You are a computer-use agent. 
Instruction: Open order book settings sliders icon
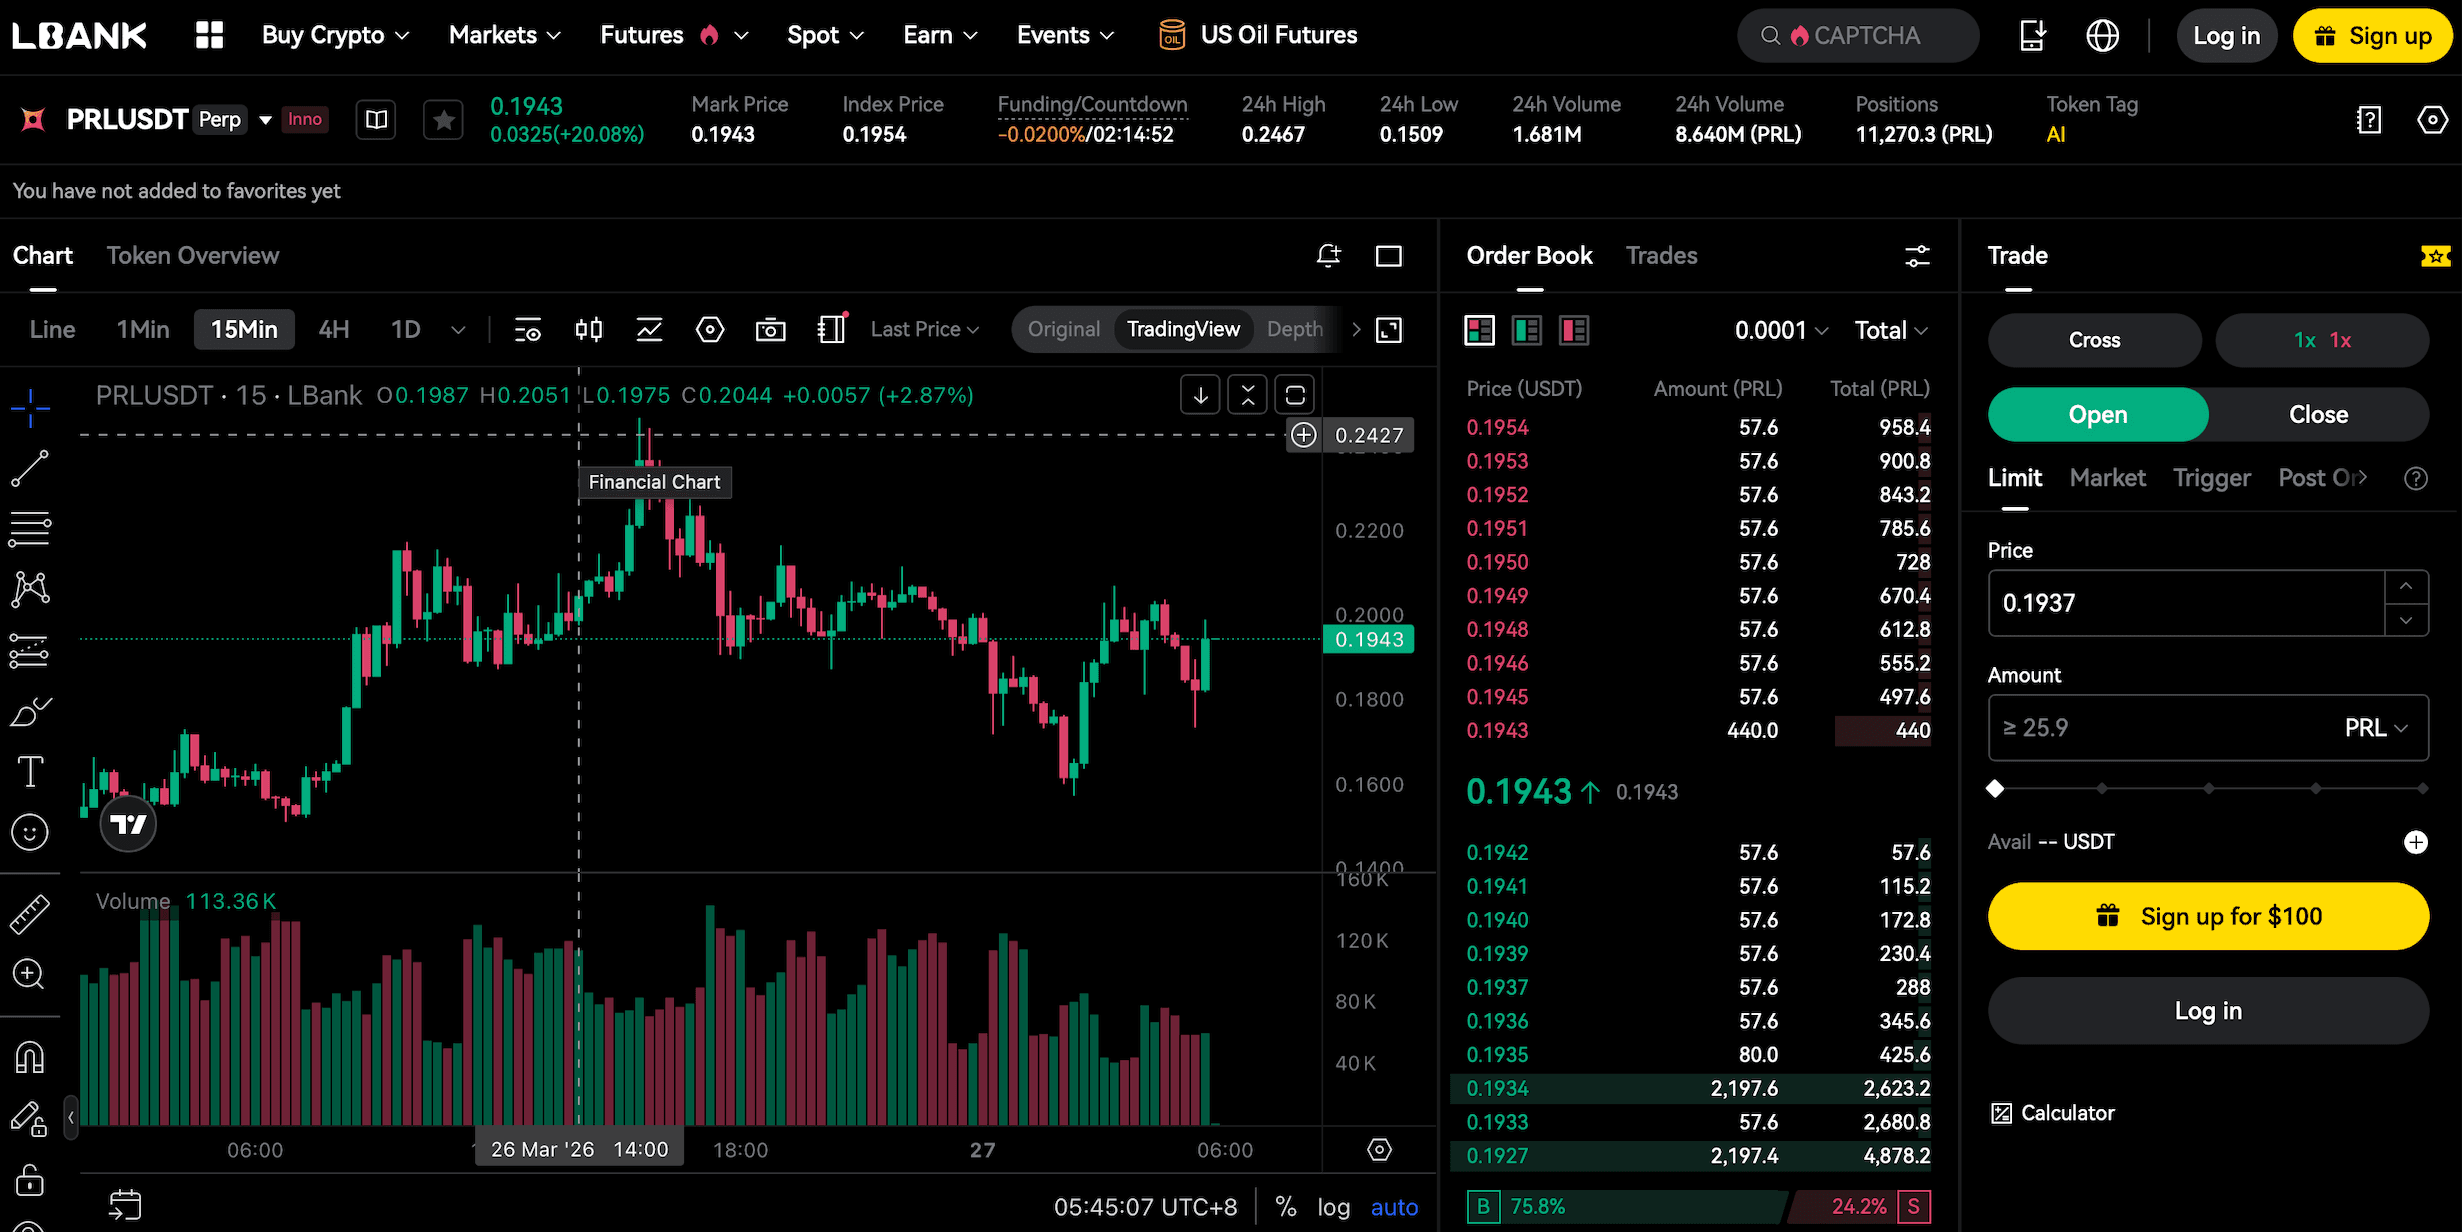point(1917,256)
